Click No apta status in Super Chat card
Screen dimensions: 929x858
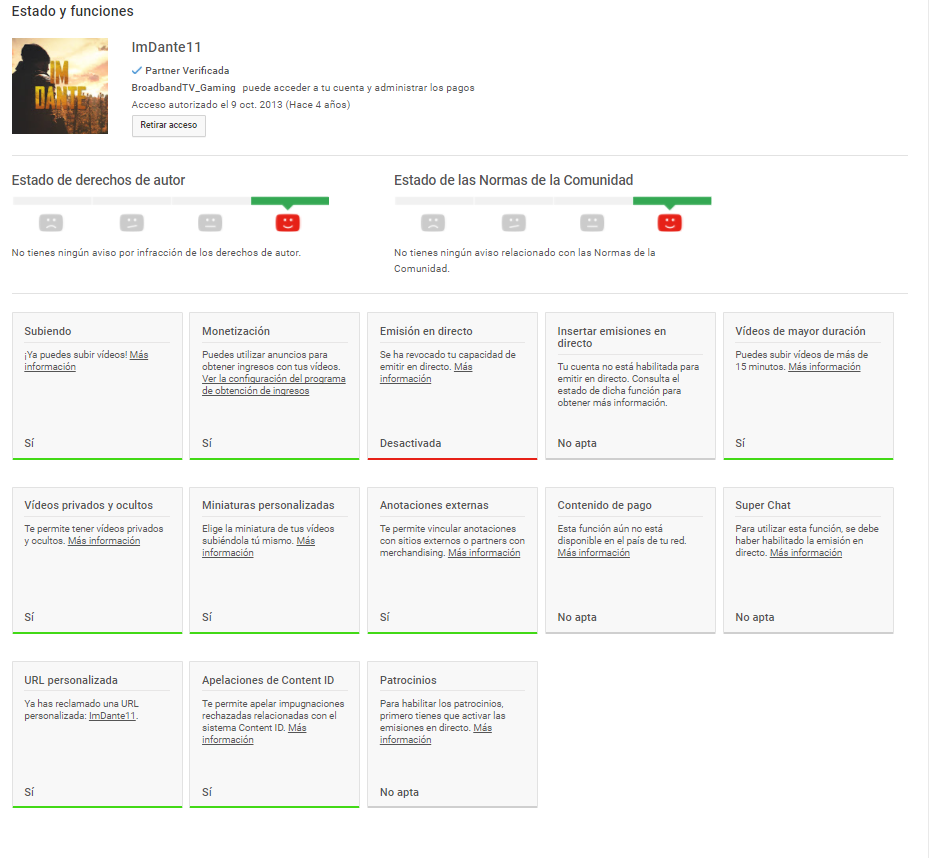tap(755, 617)
